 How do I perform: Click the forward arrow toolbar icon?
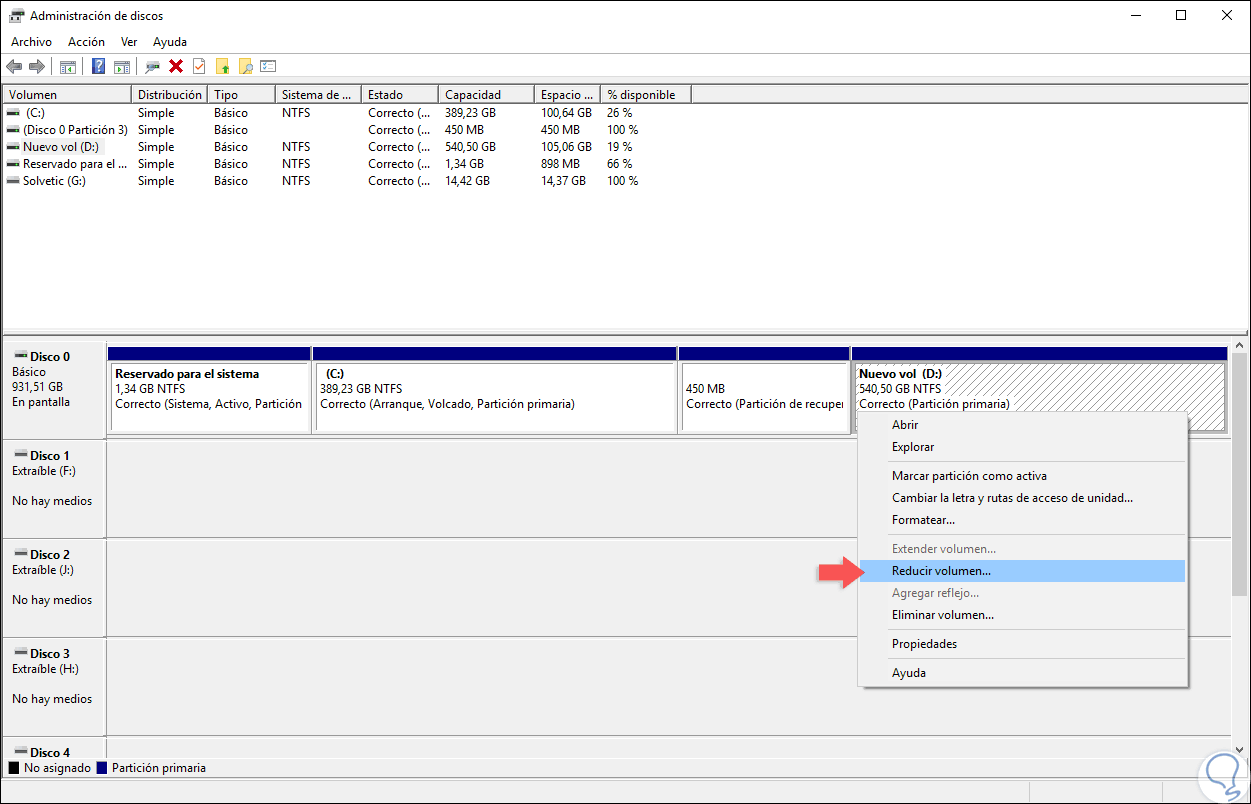37,67
